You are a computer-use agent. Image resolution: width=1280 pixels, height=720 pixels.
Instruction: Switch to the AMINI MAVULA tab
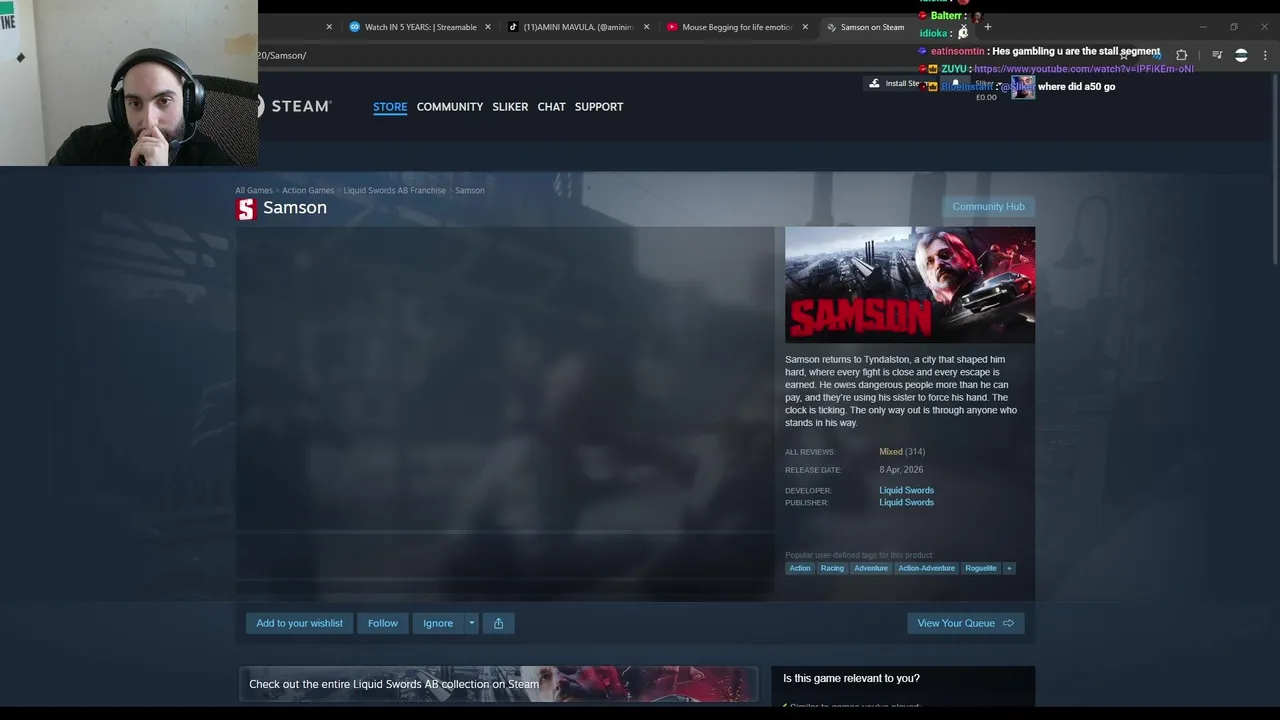[578, 27]
